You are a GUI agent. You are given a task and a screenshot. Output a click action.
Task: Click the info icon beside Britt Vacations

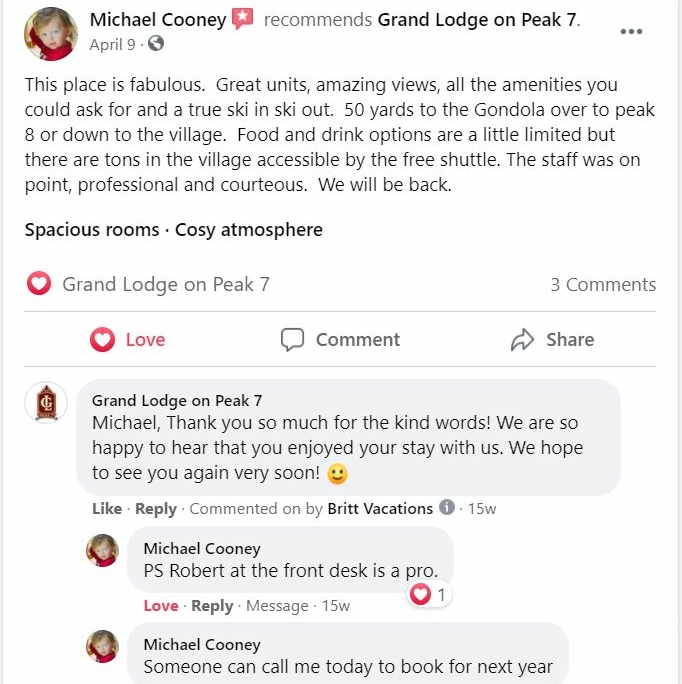(446, 507)
